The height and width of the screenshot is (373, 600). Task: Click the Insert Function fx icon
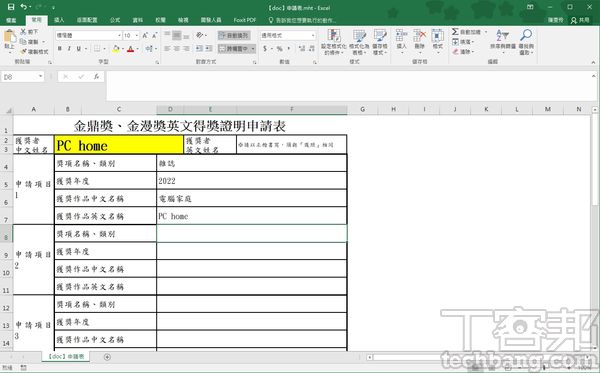point(96,77)
